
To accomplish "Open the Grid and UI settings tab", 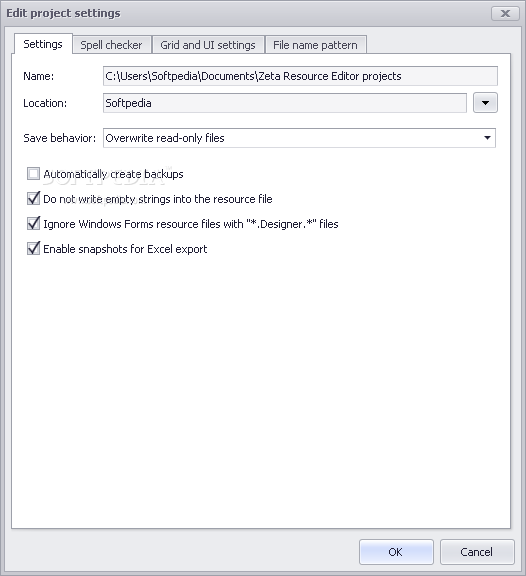I will pos(208,45).
